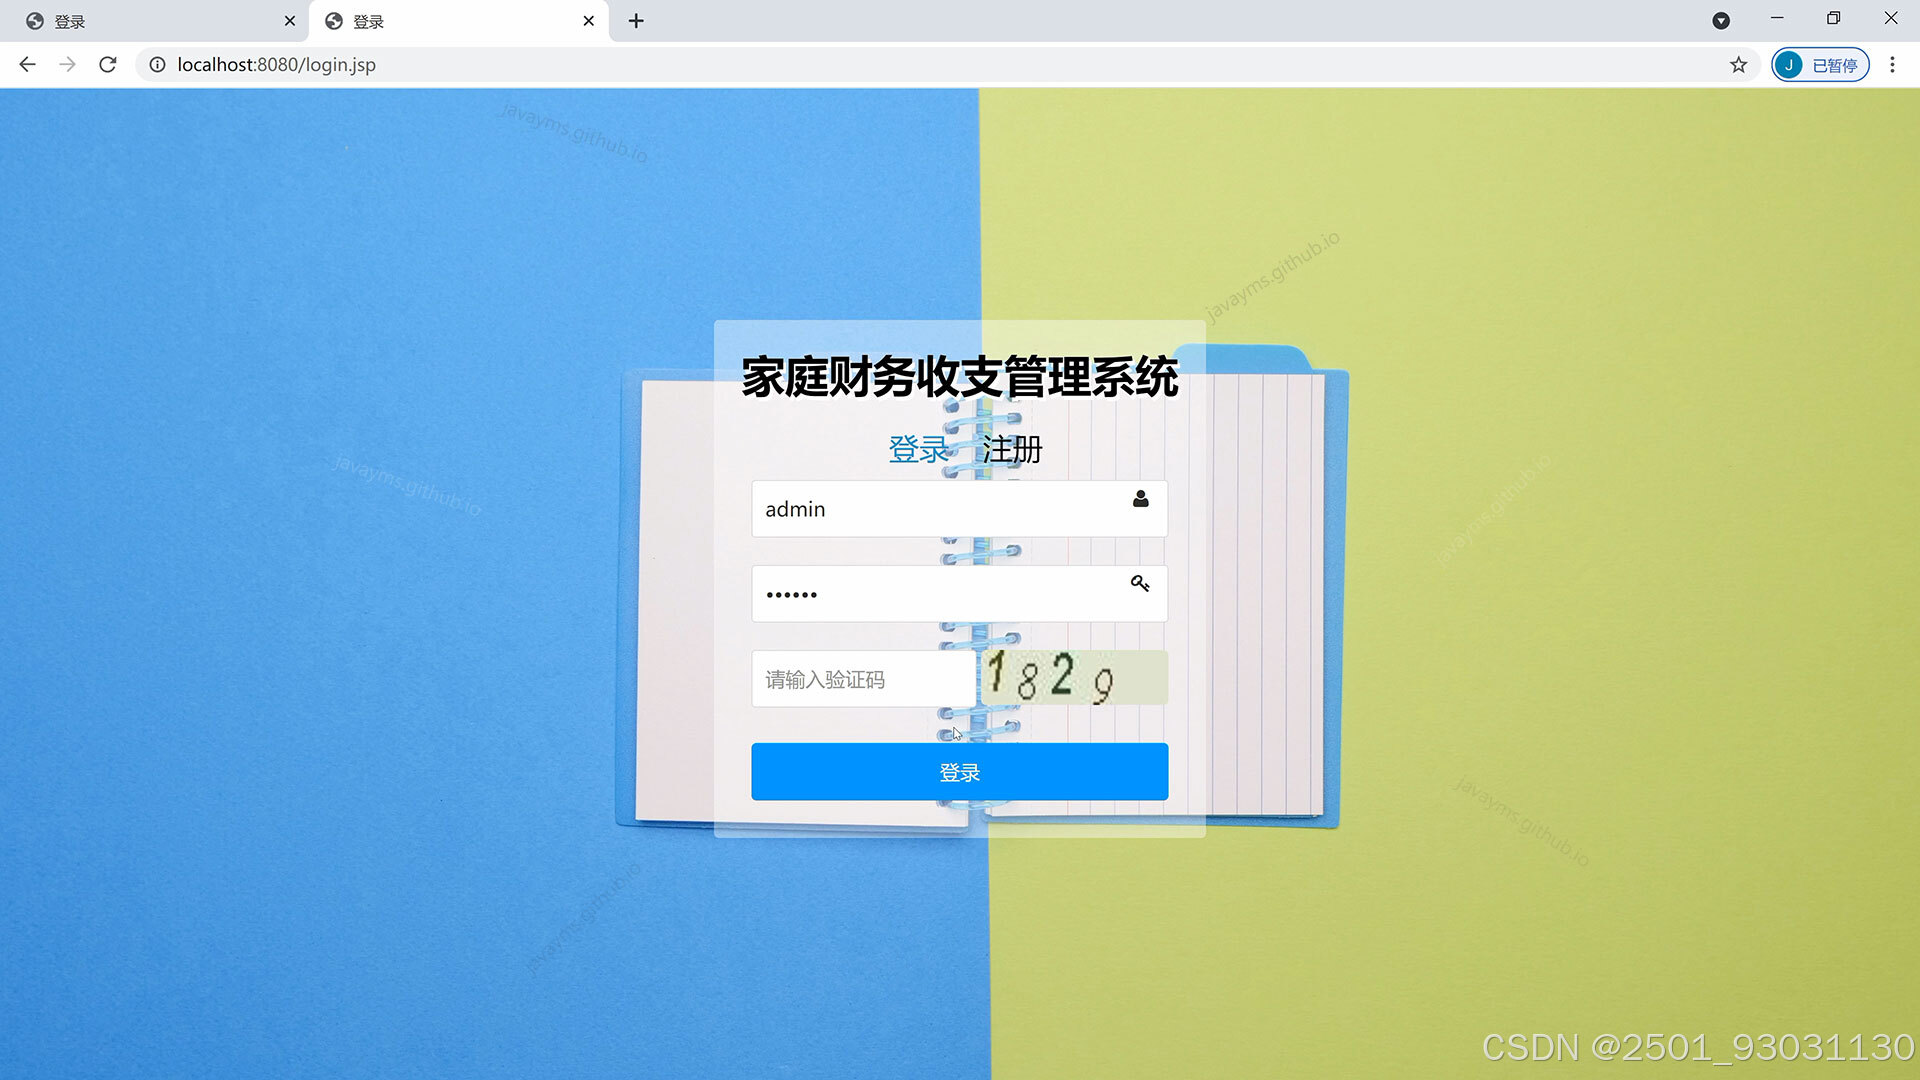Viewport: 1920px width, 1080px height.
Task: Select the second 登录 browser tab
Action: 459,21
